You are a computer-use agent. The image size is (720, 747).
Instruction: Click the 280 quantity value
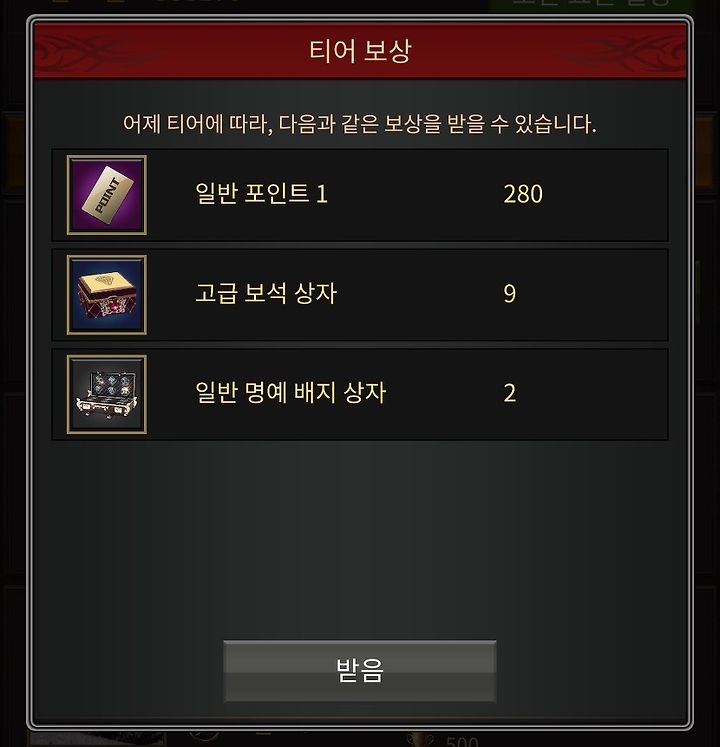click(x=523, y=194)
